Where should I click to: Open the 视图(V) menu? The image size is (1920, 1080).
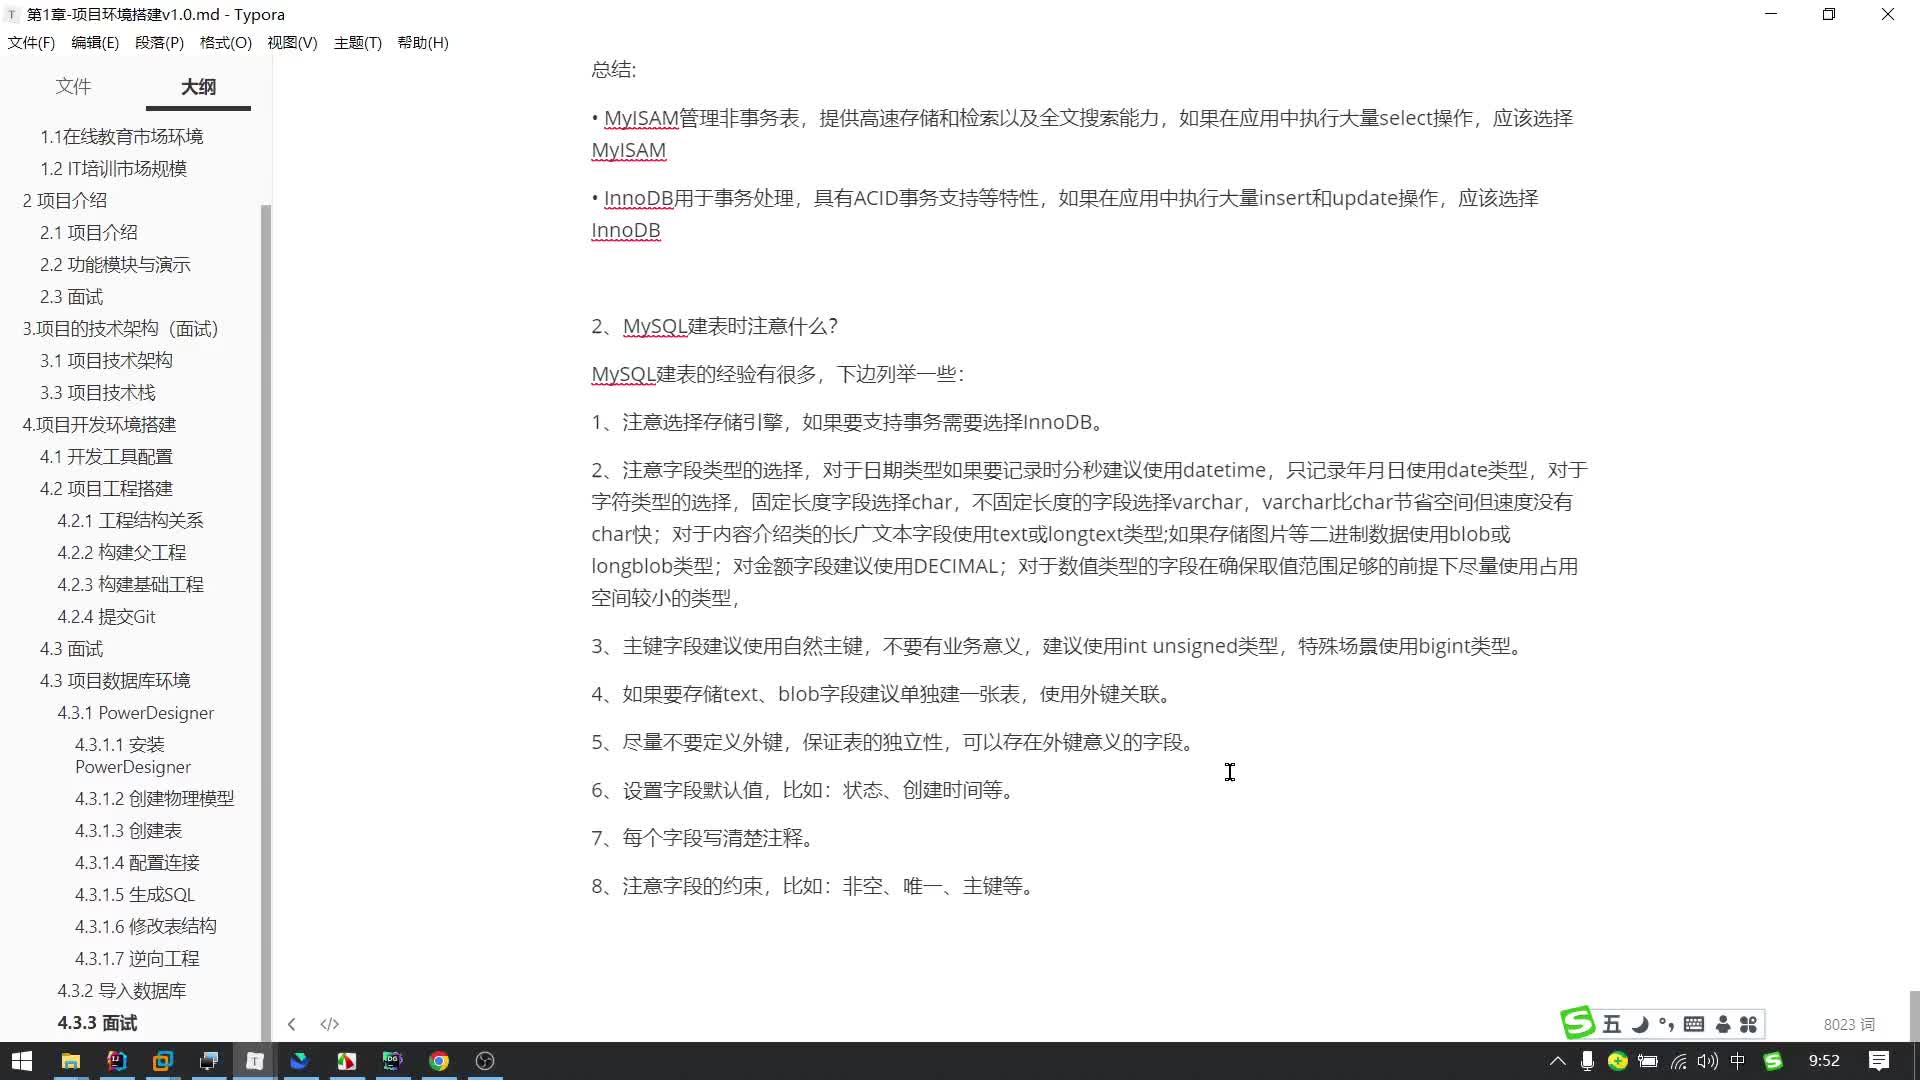[x=292, y=43]
